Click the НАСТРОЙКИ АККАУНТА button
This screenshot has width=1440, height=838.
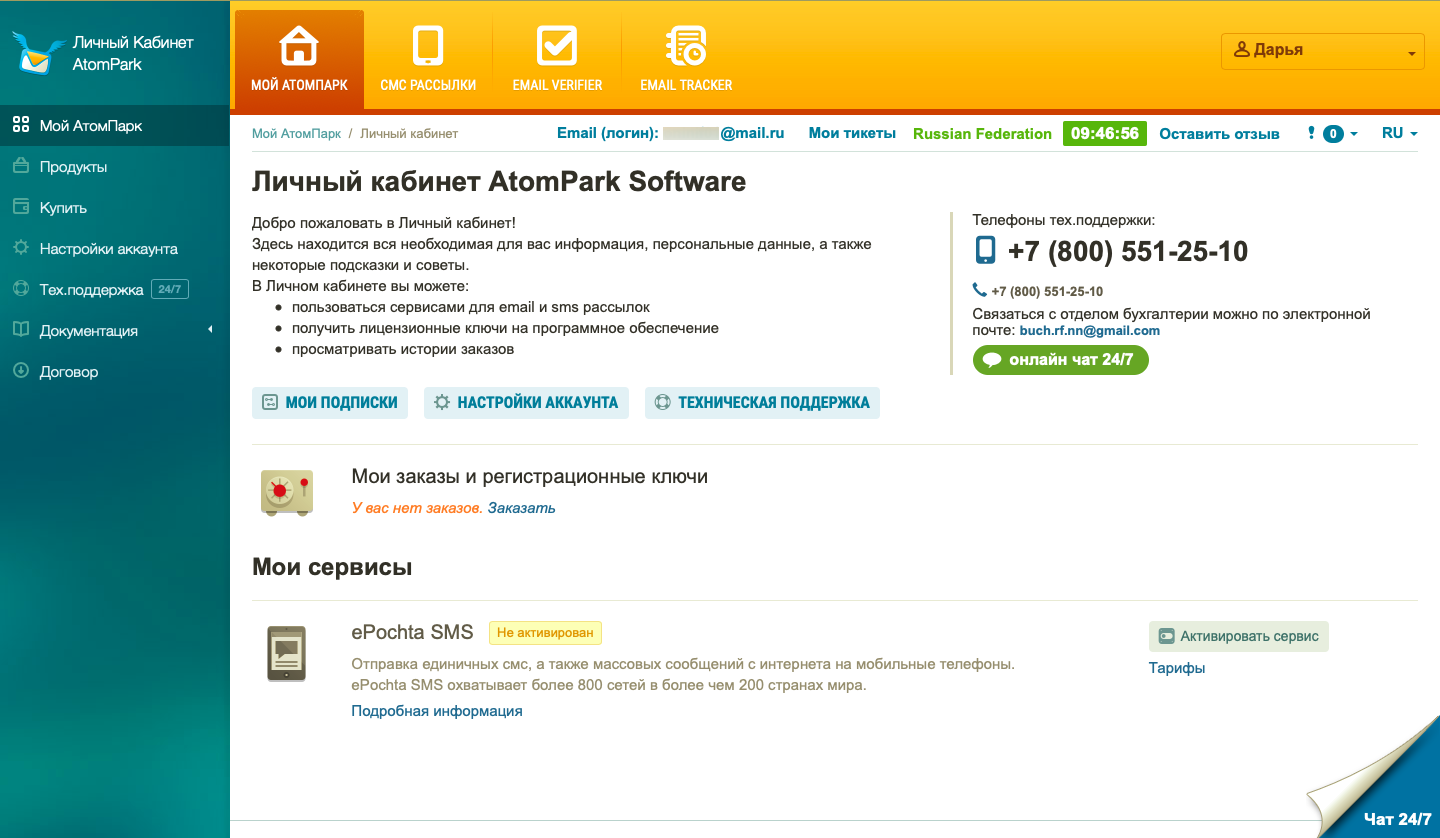(526, 403)
